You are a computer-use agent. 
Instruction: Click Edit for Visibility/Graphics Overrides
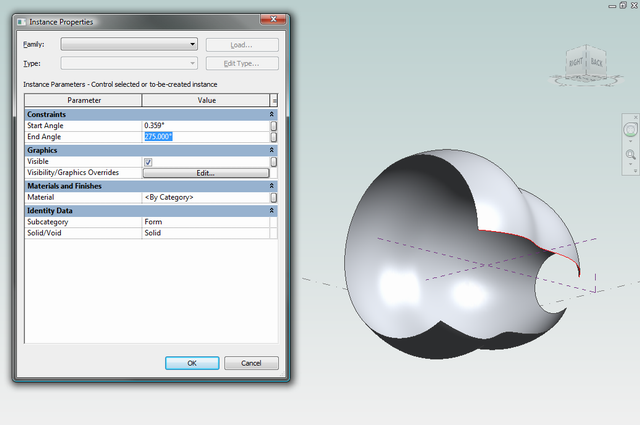[x=206, y=173]
